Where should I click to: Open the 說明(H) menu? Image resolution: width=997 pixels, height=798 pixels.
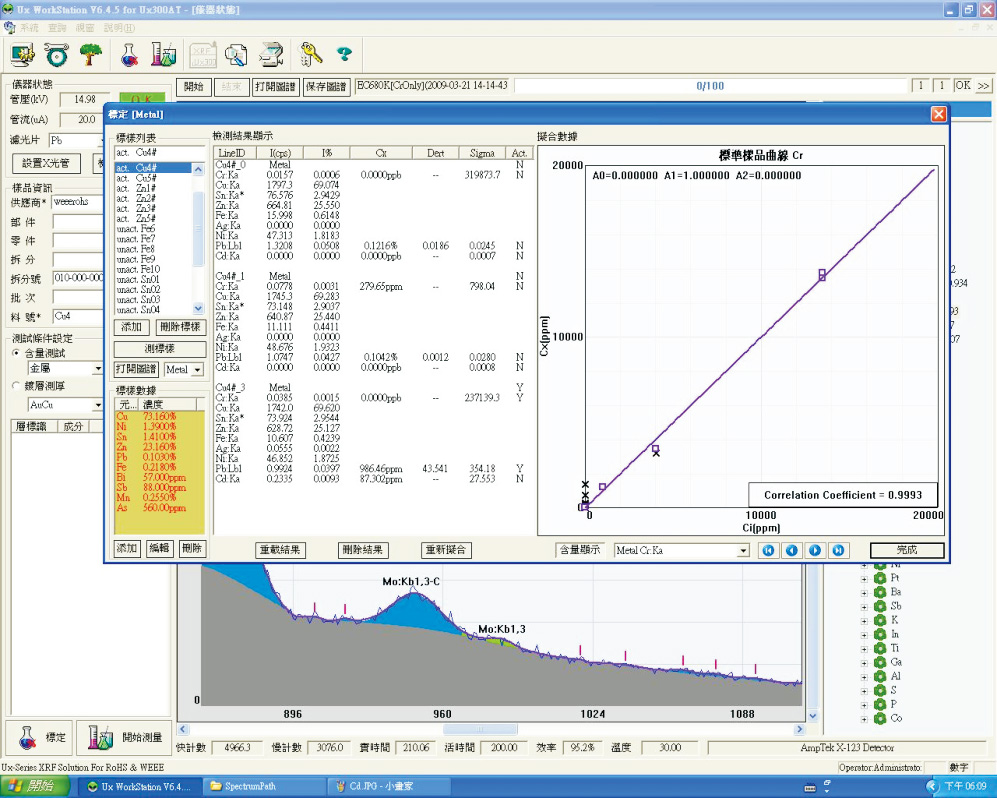pyautogui.click(x=120, y=28)
